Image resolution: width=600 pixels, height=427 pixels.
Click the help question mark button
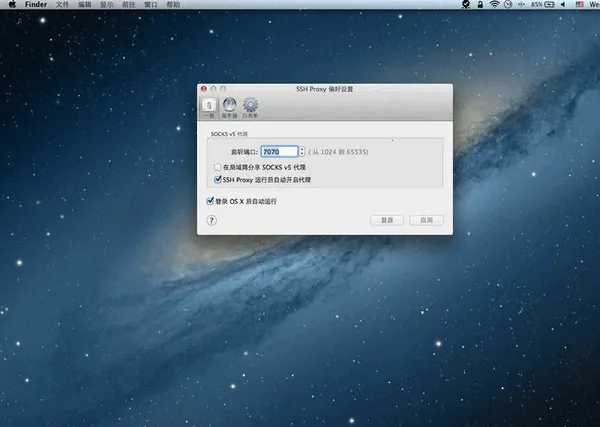coord(211,220)
